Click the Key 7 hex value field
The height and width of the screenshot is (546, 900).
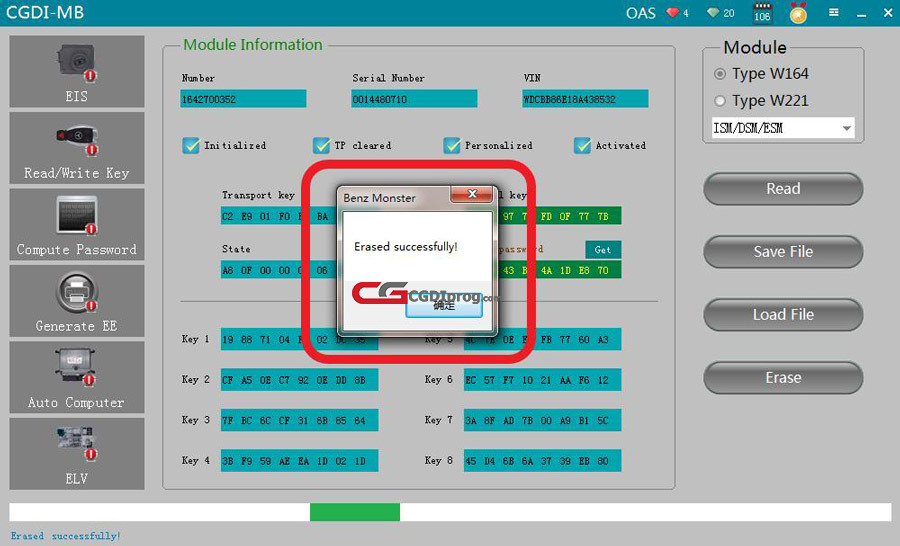point(542,420)
